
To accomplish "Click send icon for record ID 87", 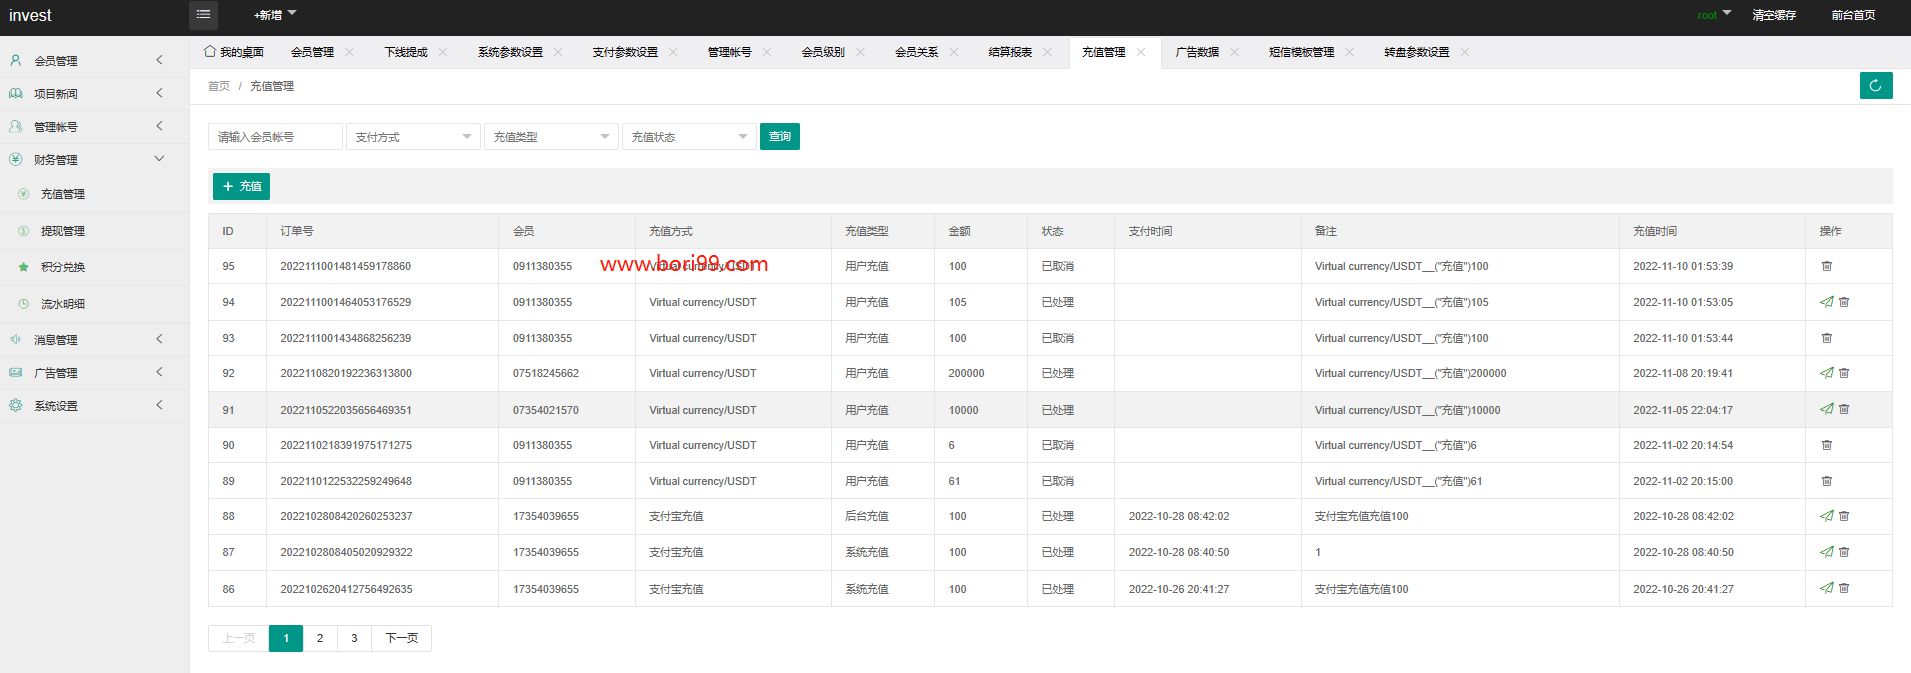I will (x=1826, y=552).
